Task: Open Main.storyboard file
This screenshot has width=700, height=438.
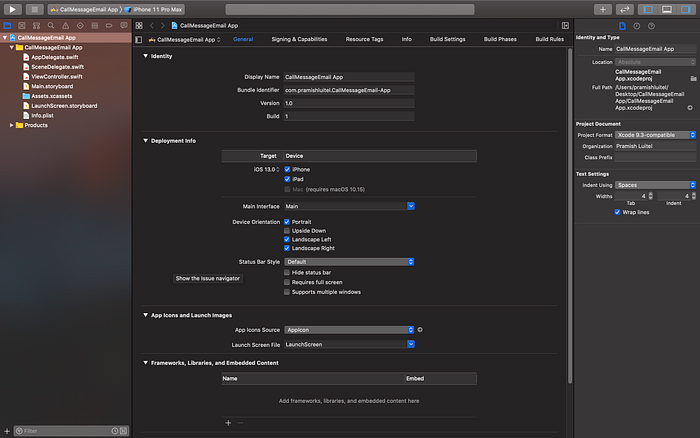Action: tap(52, 86)
